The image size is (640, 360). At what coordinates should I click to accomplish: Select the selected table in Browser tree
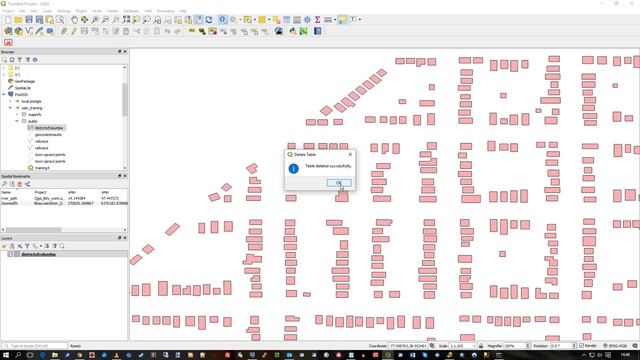point(48,128)
